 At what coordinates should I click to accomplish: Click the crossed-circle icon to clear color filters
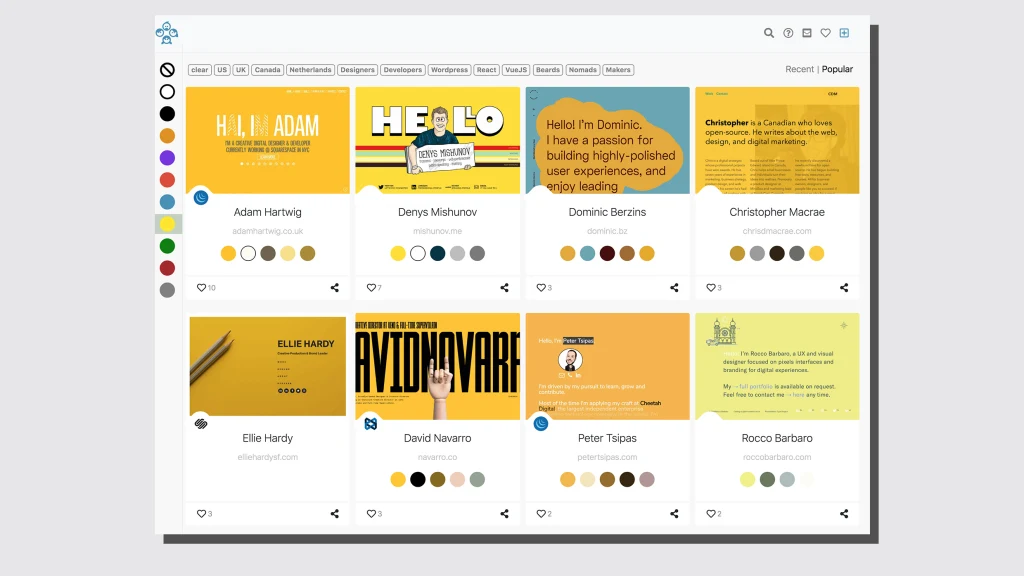[x=167, y=69]
